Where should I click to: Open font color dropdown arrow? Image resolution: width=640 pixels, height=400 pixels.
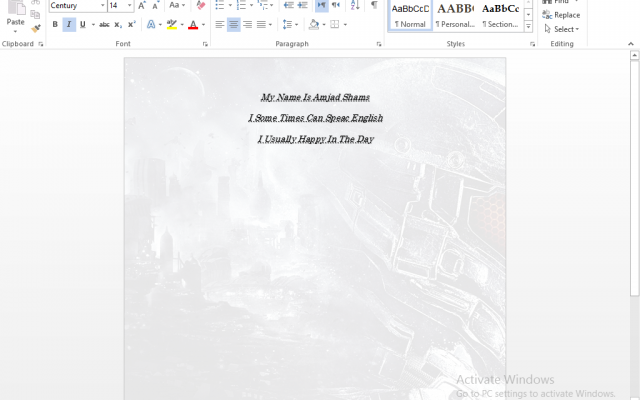203,24
